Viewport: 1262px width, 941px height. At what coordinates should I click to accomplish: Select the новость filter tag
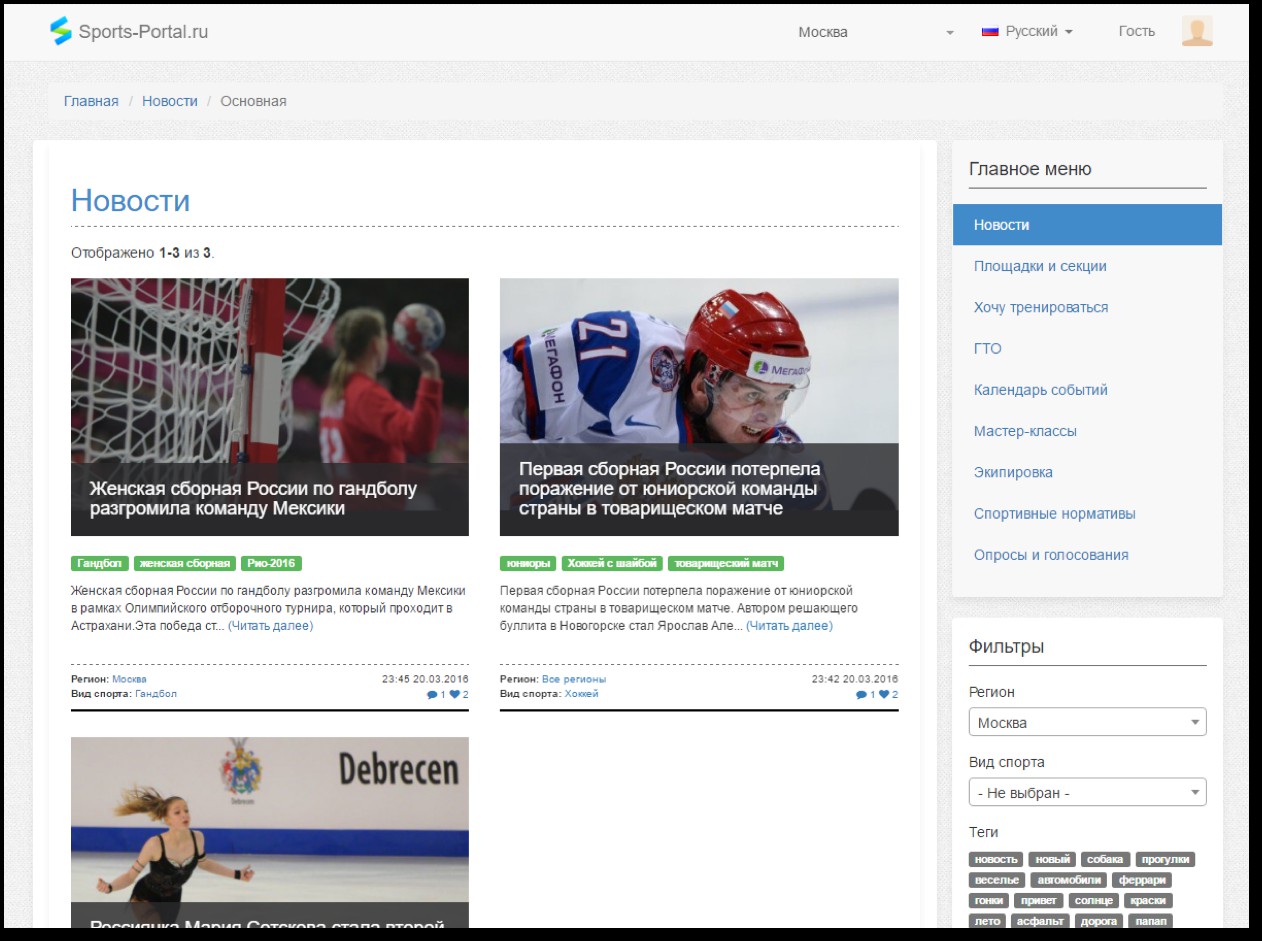click(x=996, y=860)
